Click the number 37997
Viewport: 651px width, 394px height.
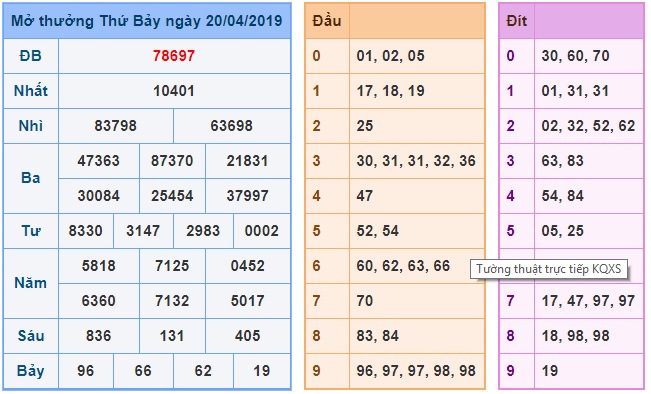(x=247, y=196)
